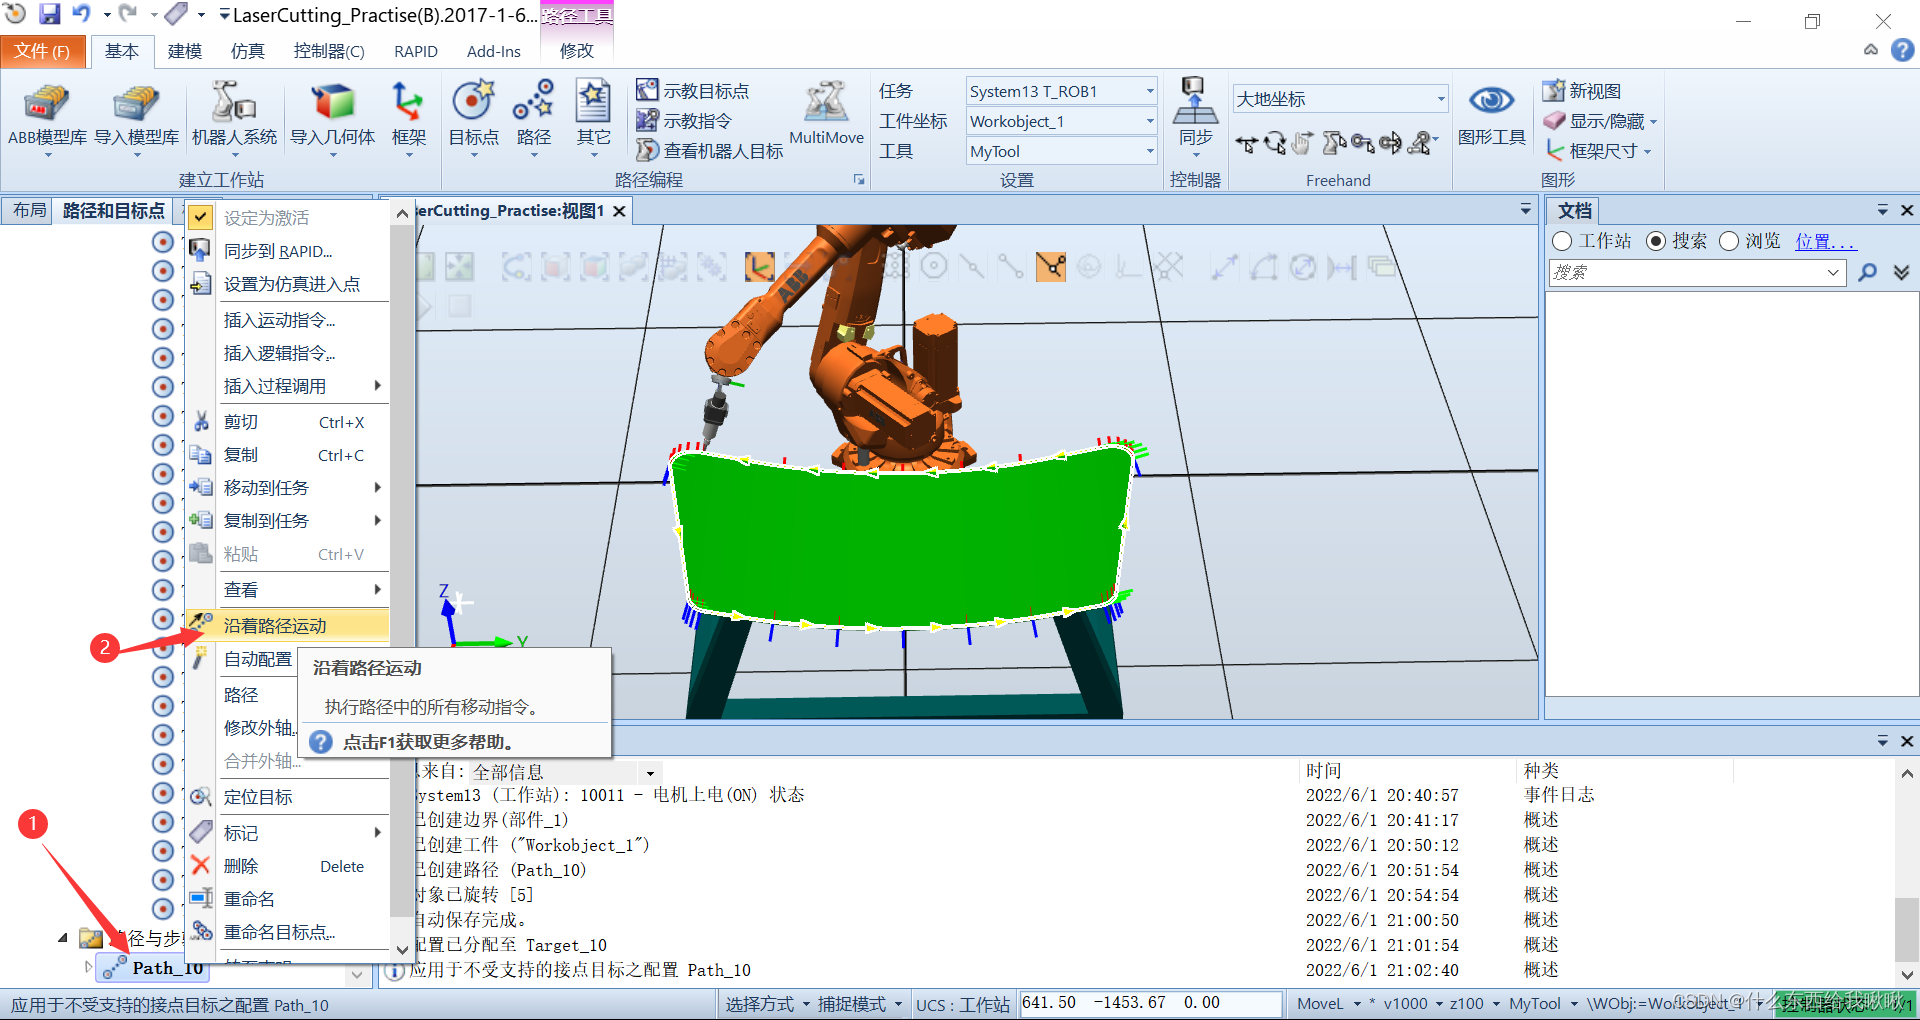
Task: Click the Freehand move tool icon
Action: [x=1246, y=144]
